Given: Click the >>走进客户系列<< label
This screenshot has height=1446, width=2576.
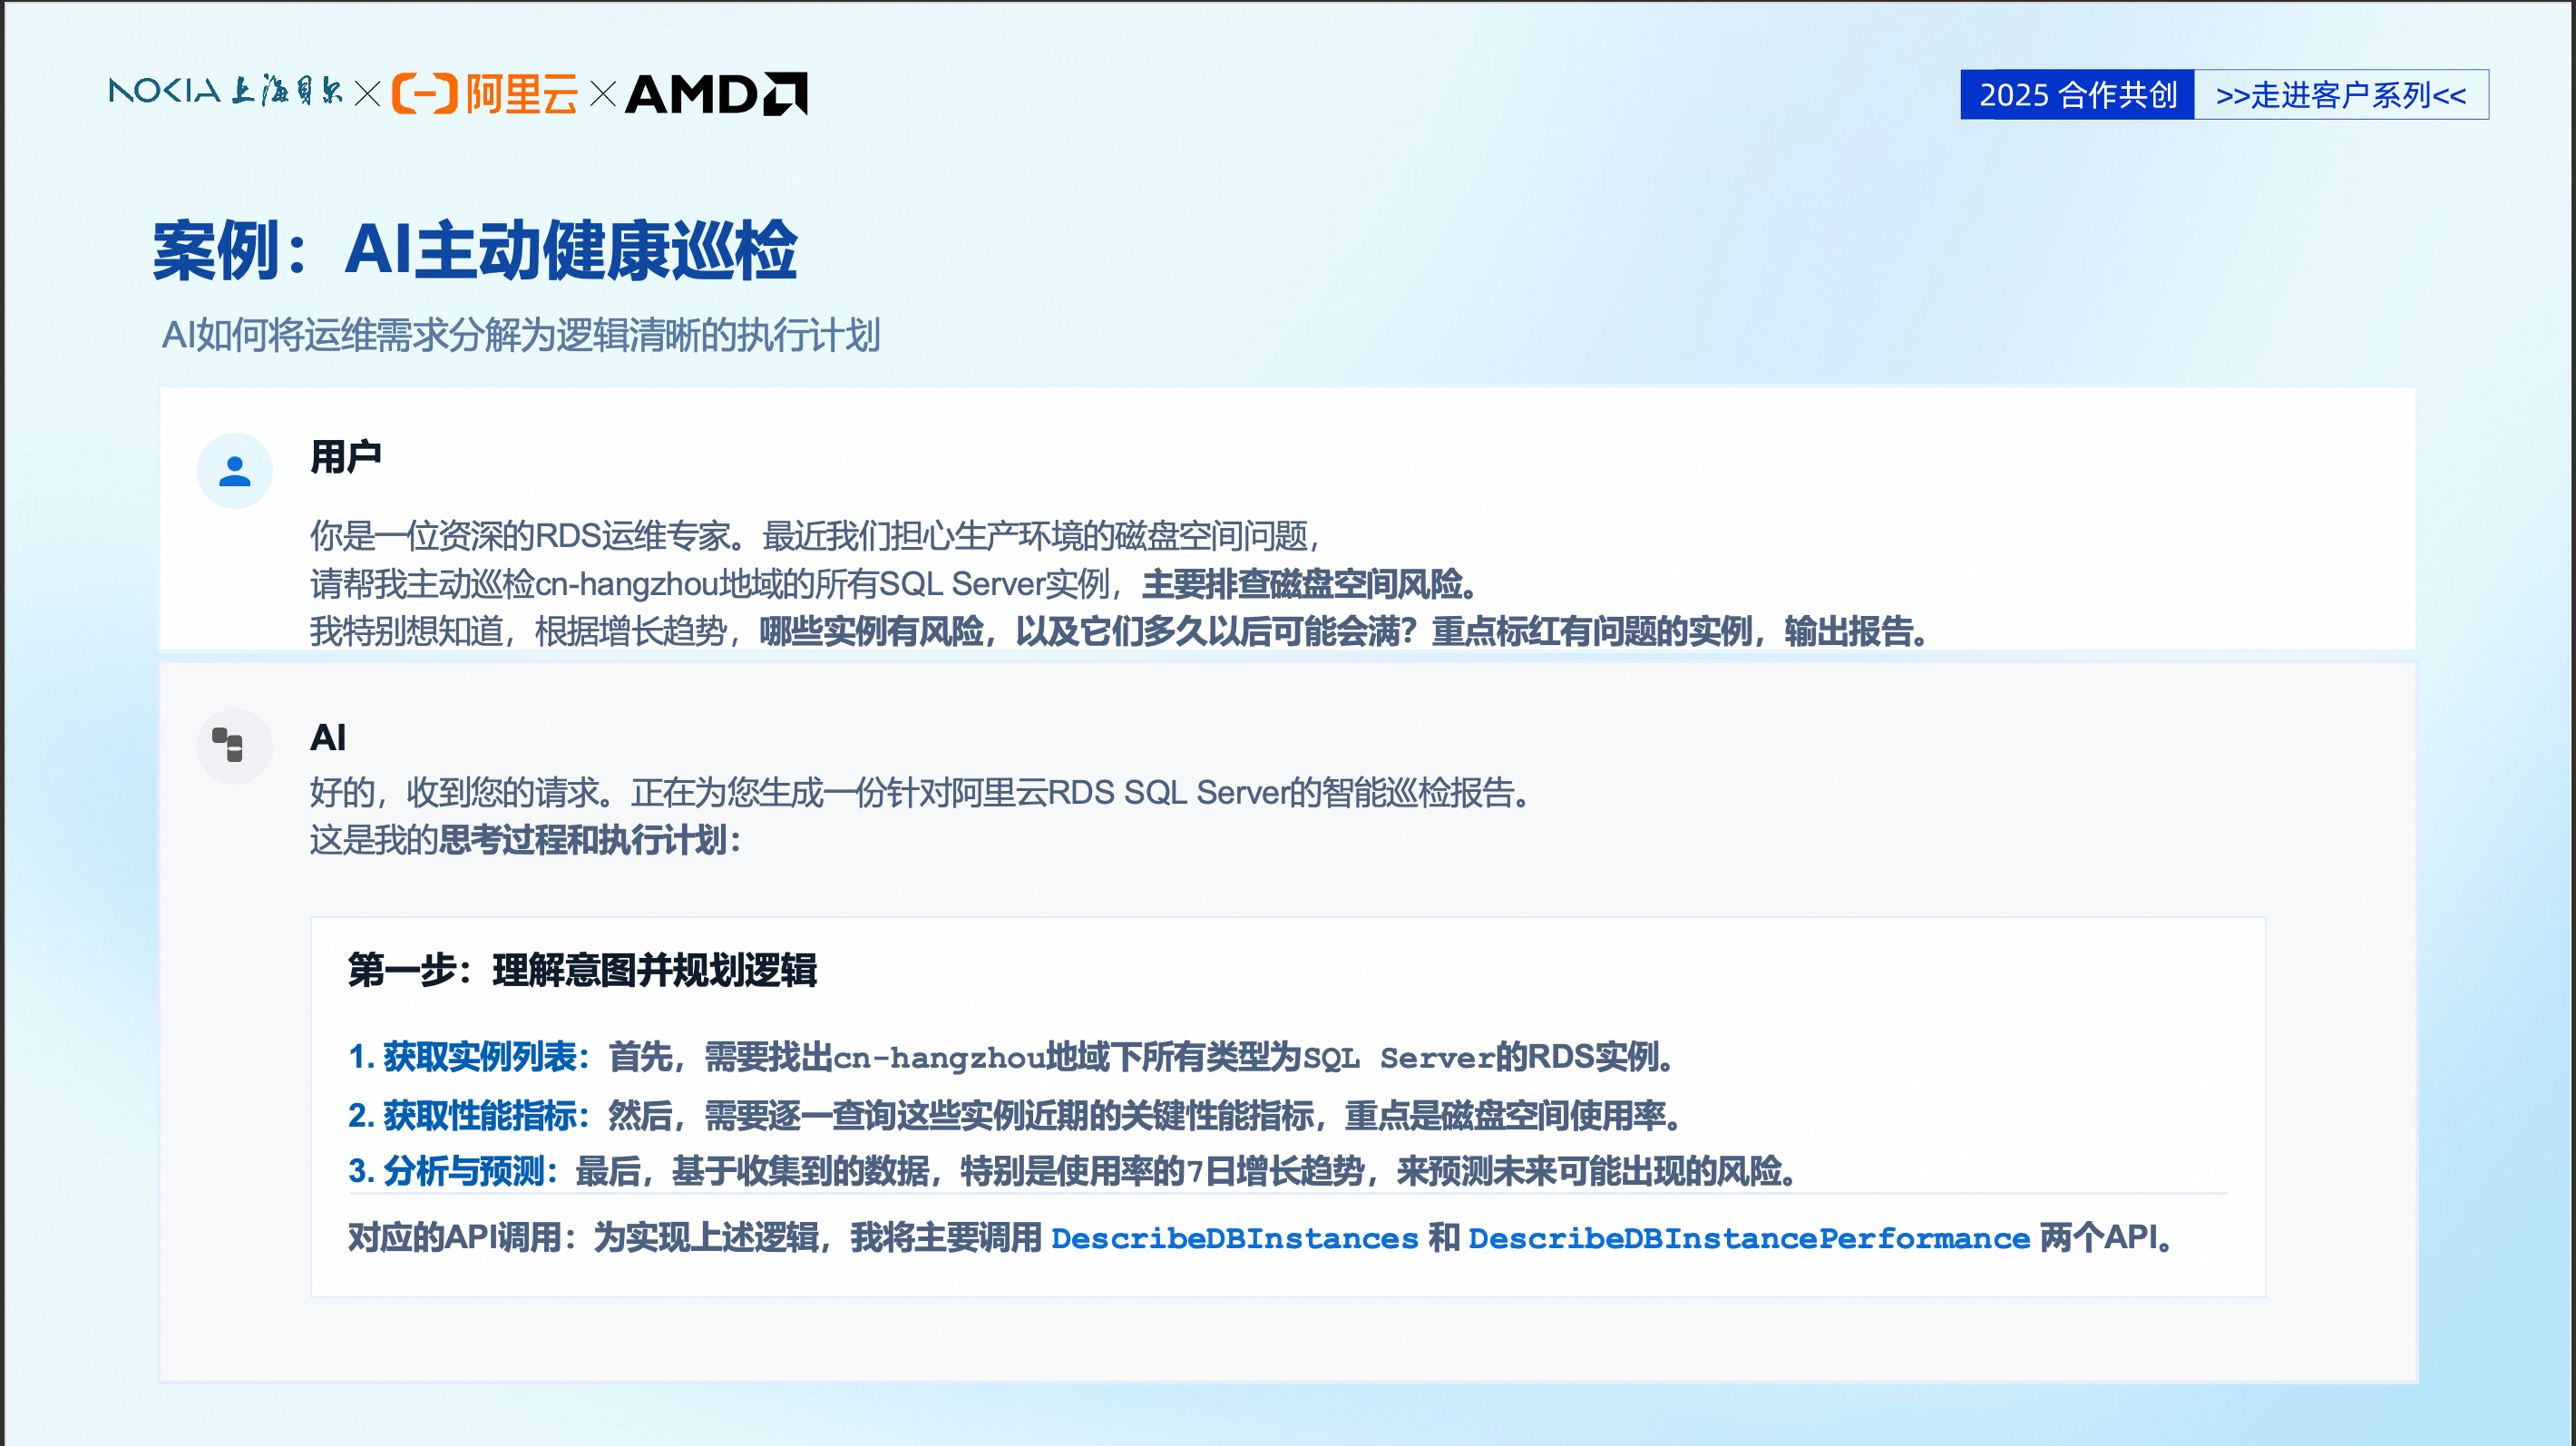Looking at the screenshot, I should [x=2340, y=95].
